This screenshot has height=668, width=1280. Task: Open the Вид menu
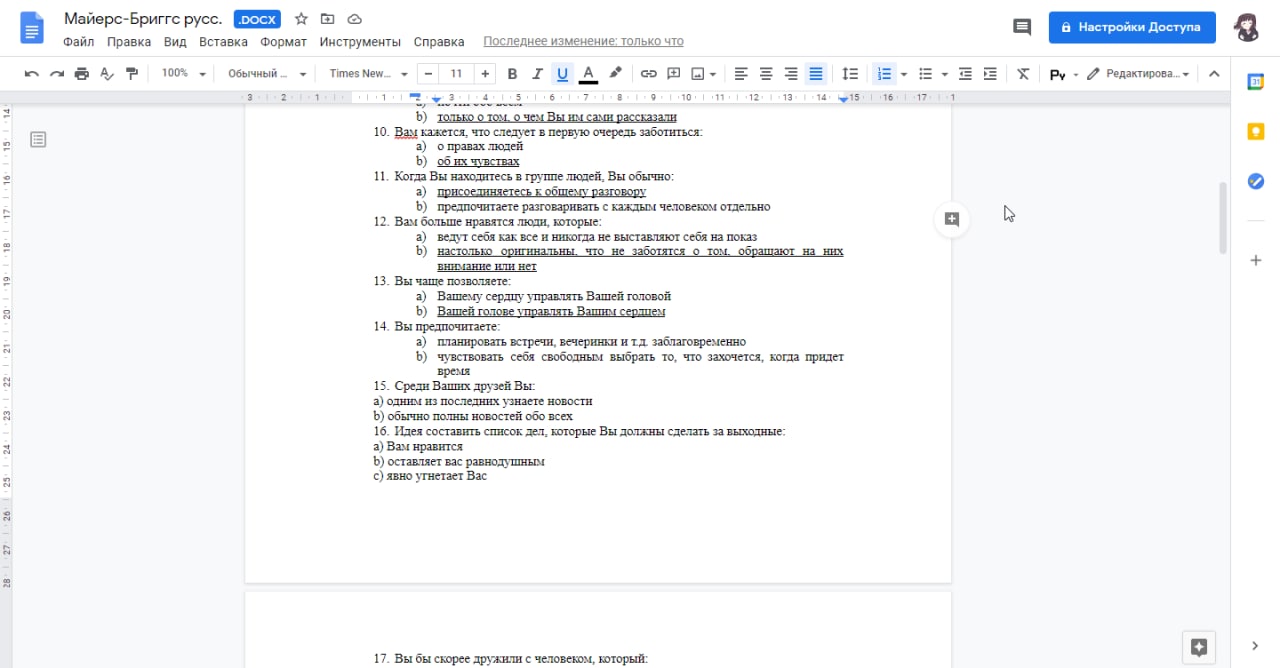click(175, 42)
